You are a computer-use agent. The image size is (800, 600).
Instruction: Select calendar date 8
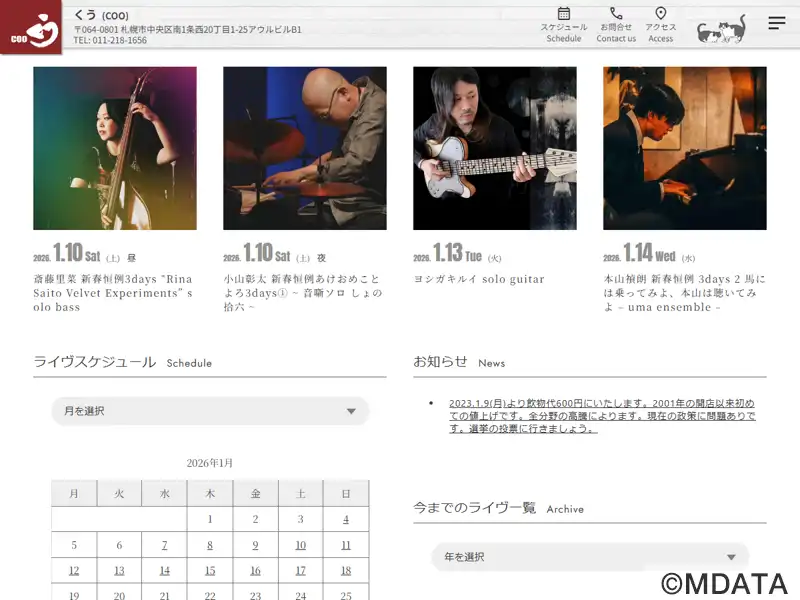coord(210,545)
